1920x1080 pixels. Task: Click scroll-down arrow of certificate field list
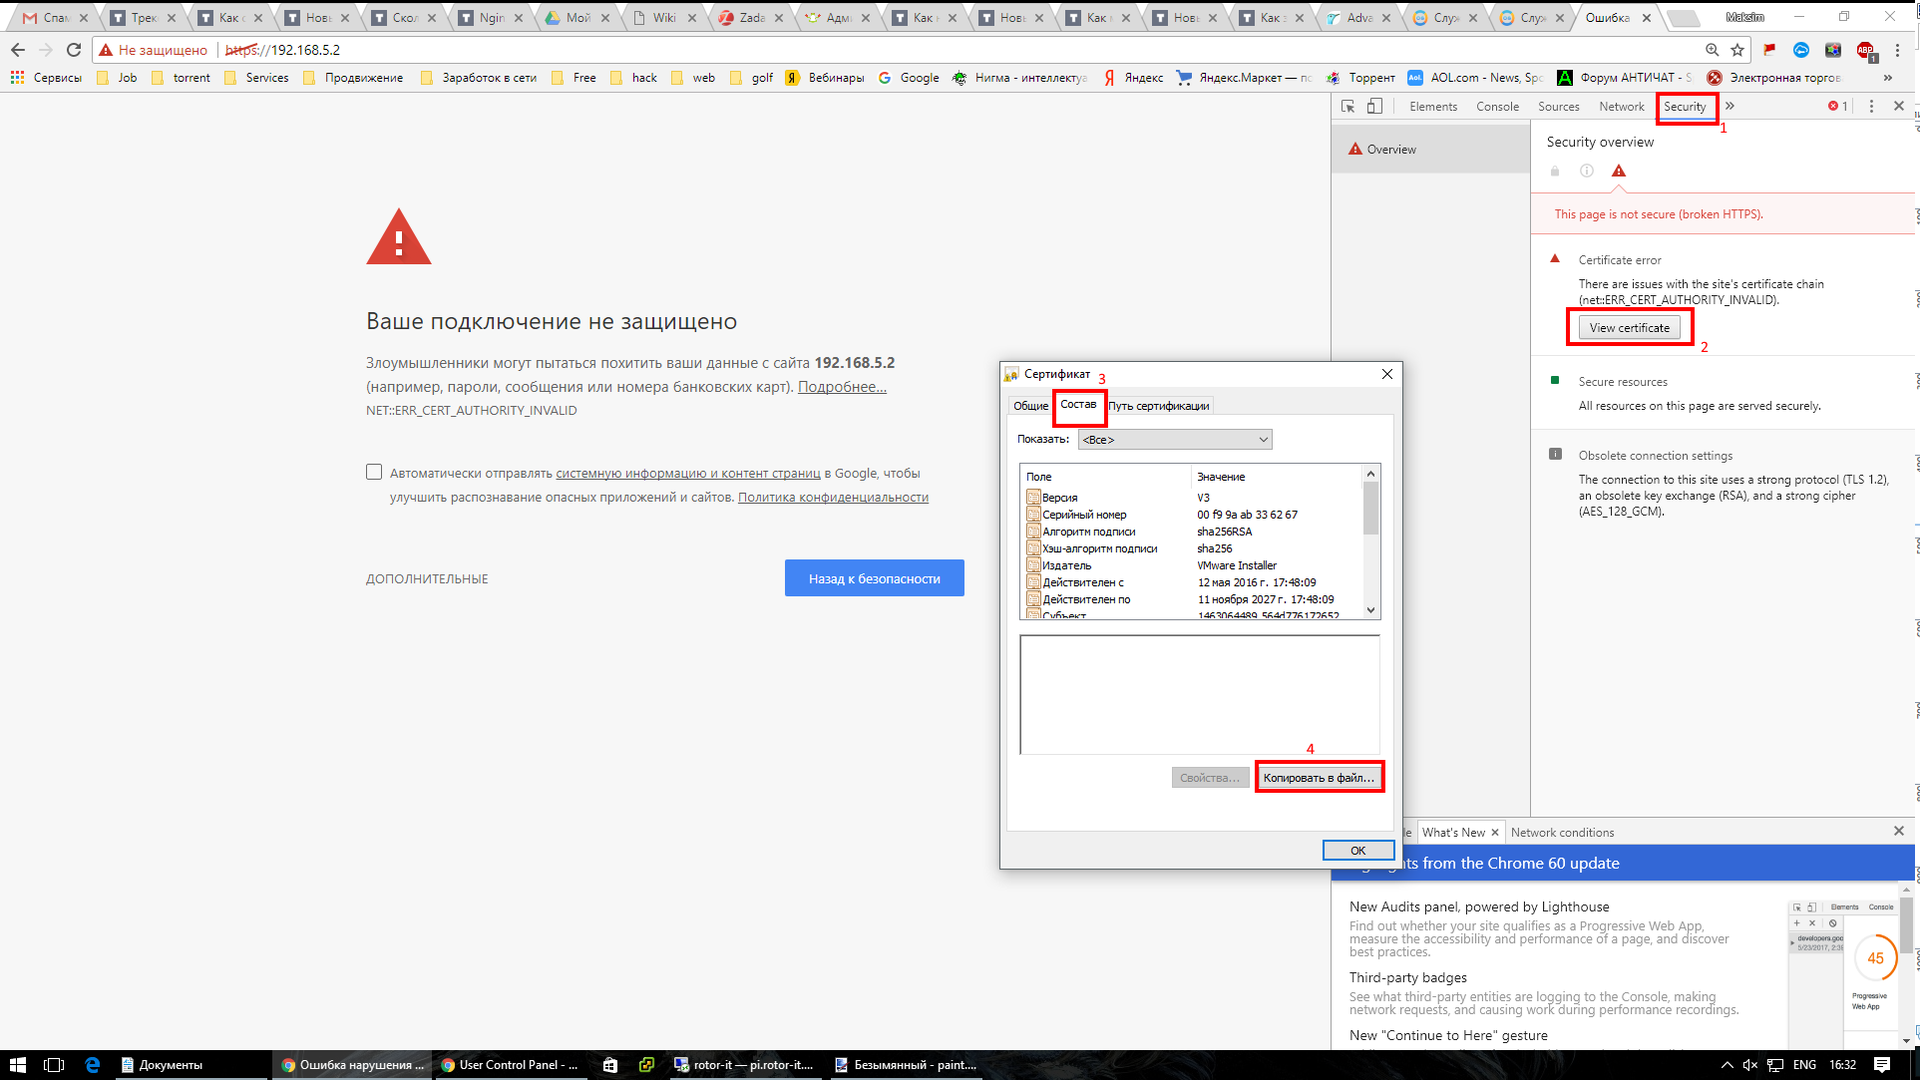click(x=1371, y=610)
